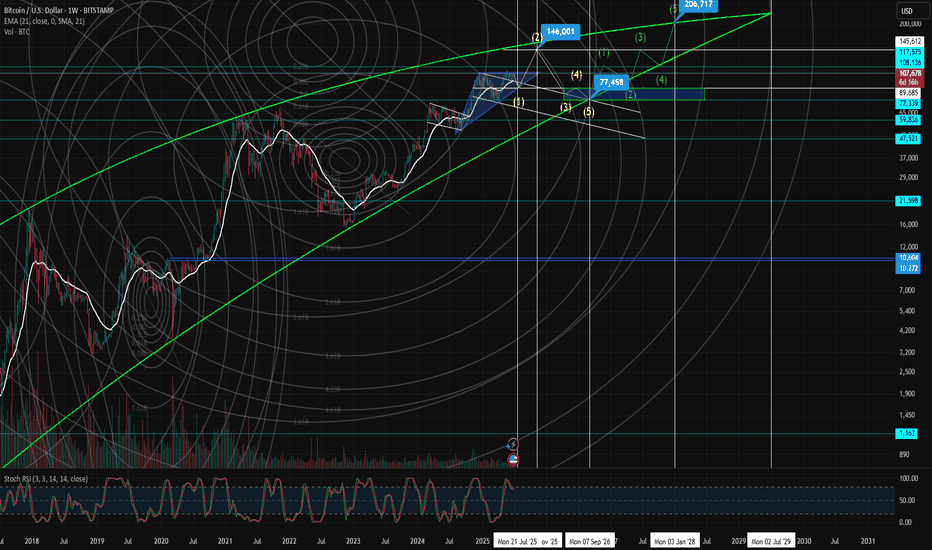Select the yellow (5) wave label
The image size is (932, 550).
(x=588, y=112)
